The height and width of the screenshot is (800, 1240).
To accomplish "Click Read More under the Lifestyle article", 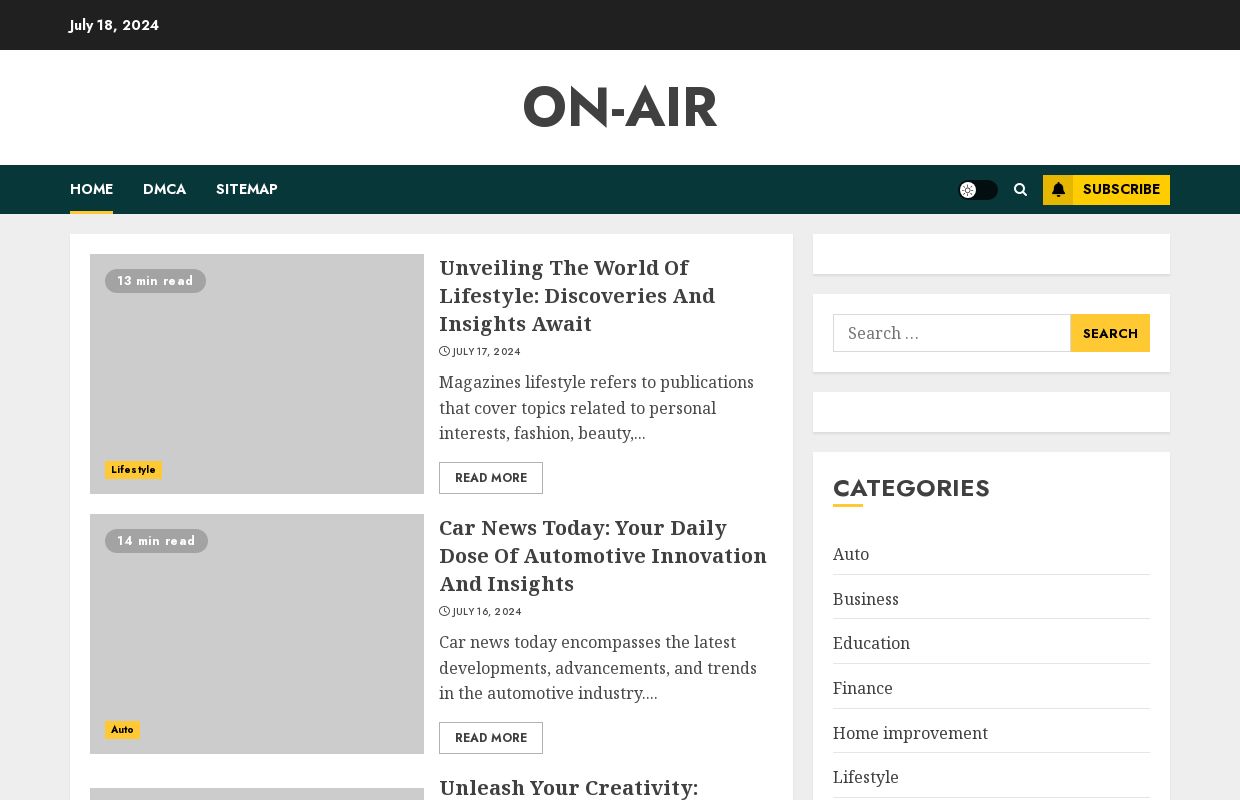I will pos(491,478).
